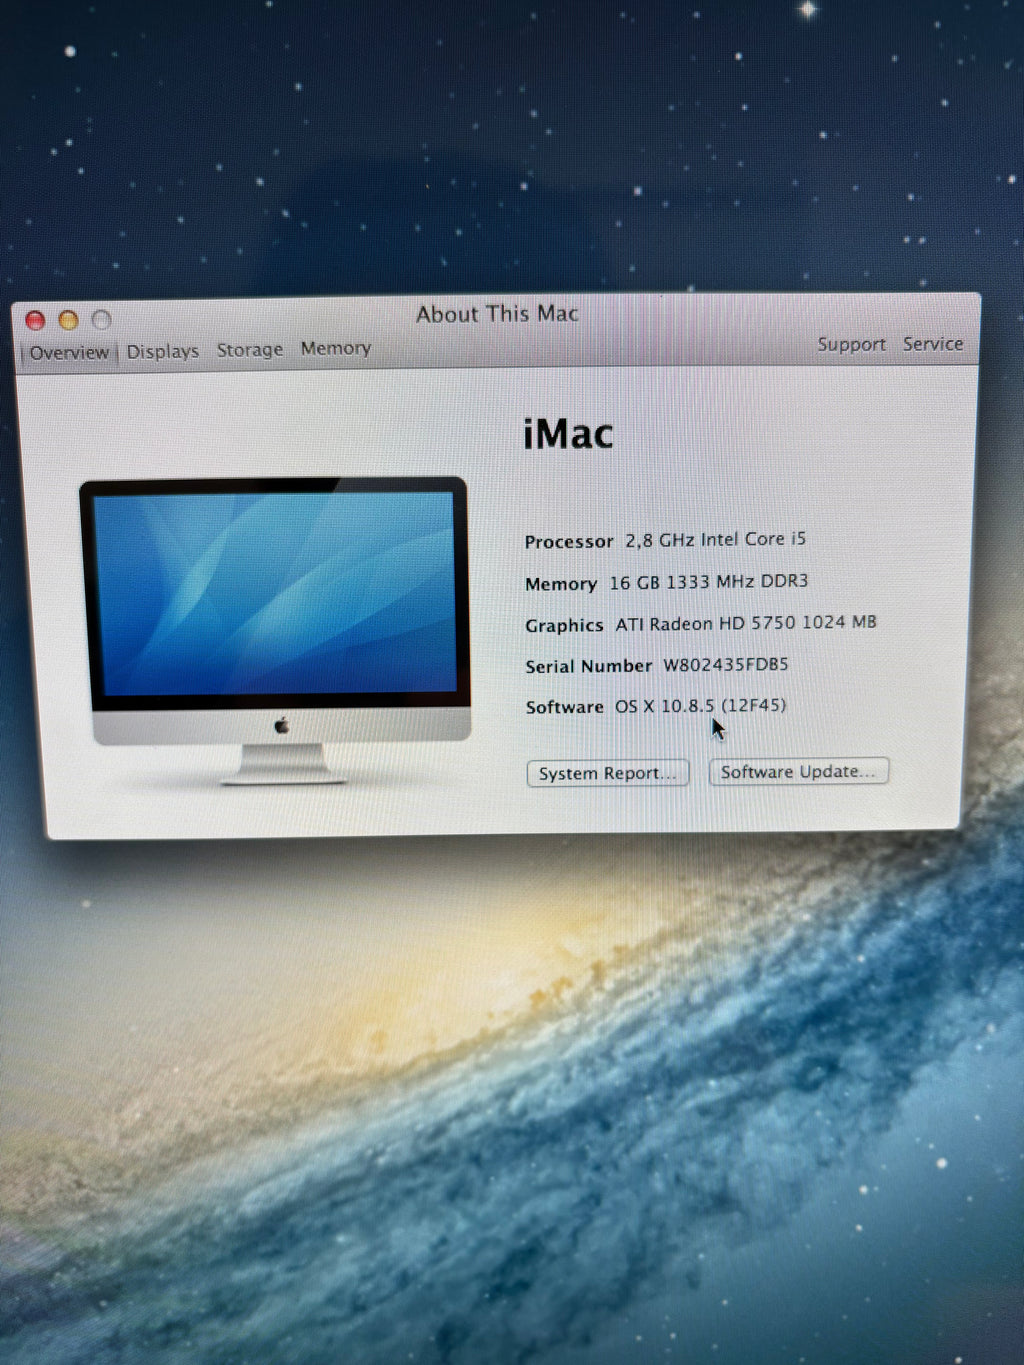The image size is (1024, 1365).
Task: Switch to the Overview tab
Action: [69, 352]
